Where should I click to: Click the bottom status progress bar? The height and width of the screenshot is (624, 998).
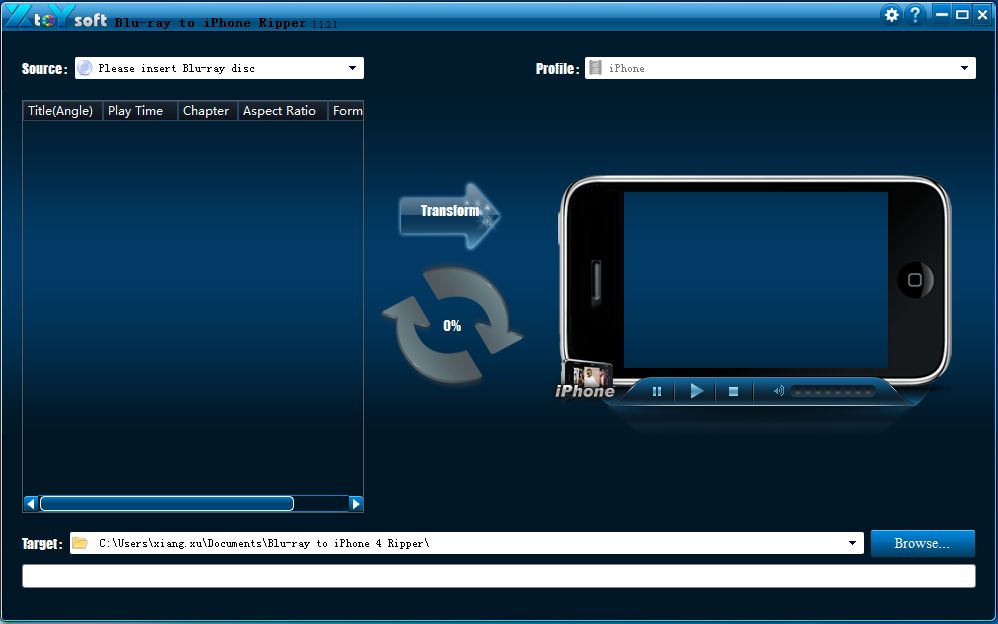pyautogui.click(x=498, y=576)
